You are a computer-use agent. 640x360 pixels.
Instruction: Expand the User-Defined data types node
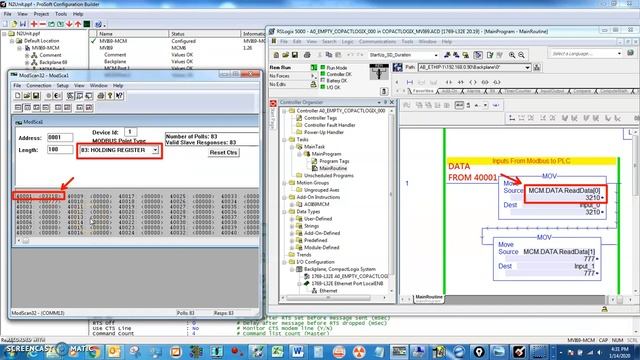(x=292, y=219)
